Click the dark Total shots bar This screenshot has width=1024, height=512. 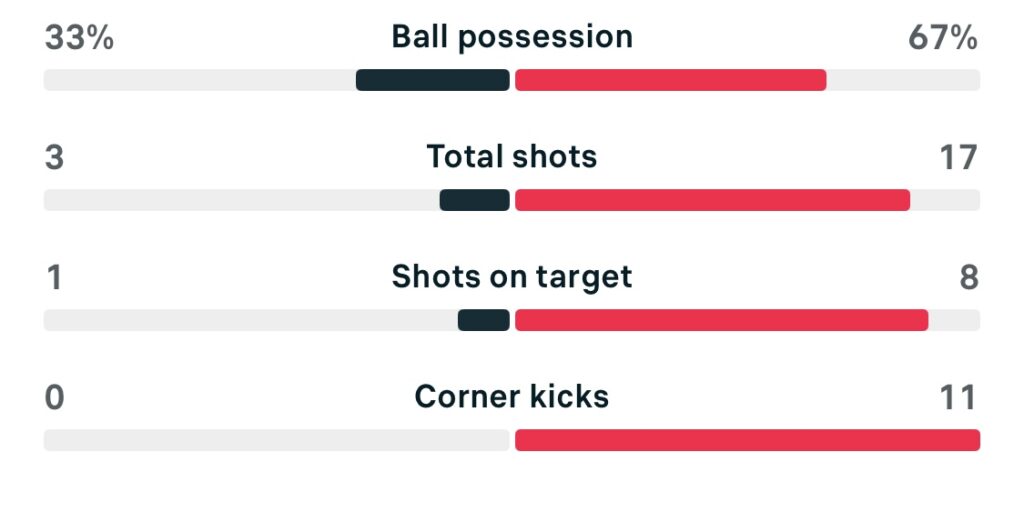[x=474, y=200]
